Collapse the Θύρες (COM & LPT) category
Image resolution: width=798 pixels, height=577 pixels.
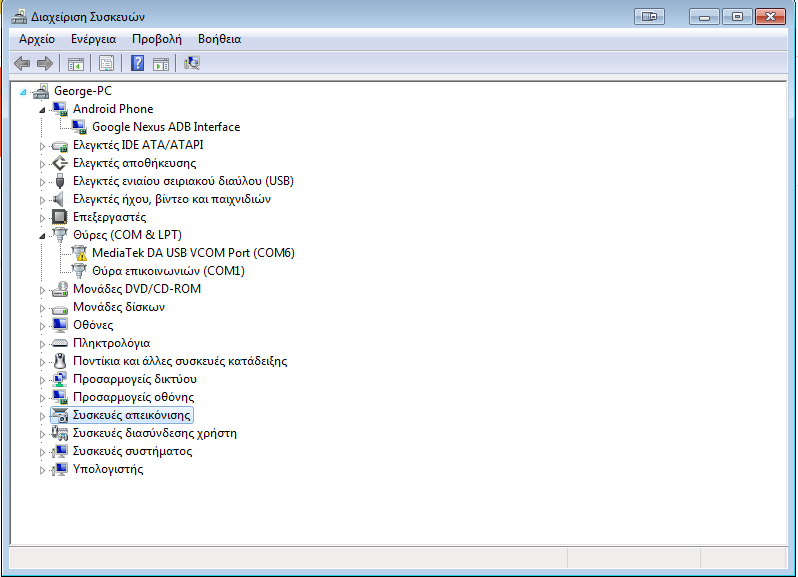pyautogui.click(x=43, y=235)
